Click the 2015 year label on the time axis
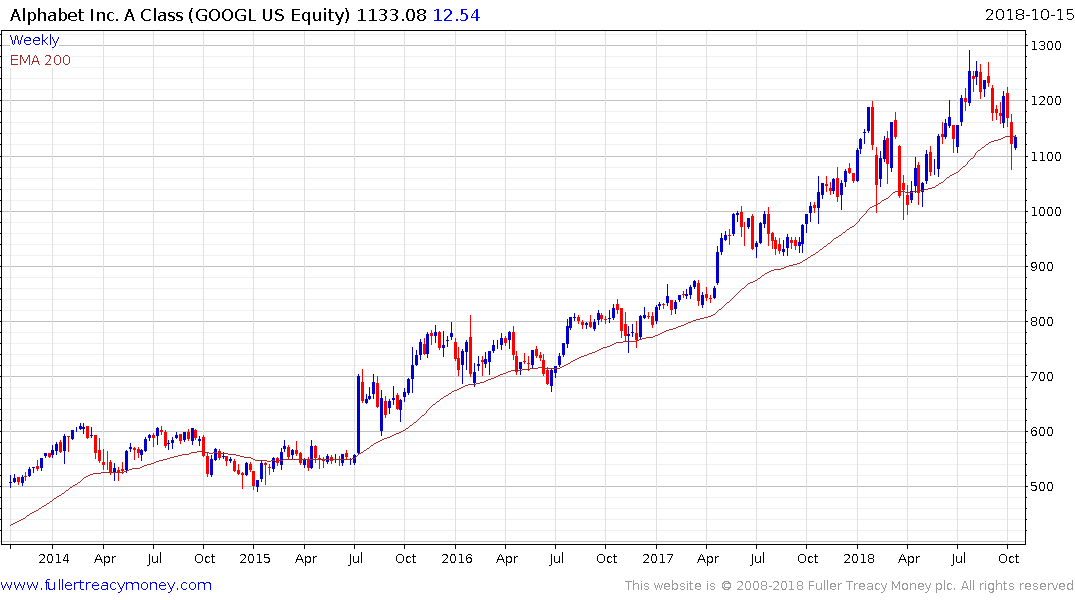This screenshot has height=600, width=1075. 255,559
